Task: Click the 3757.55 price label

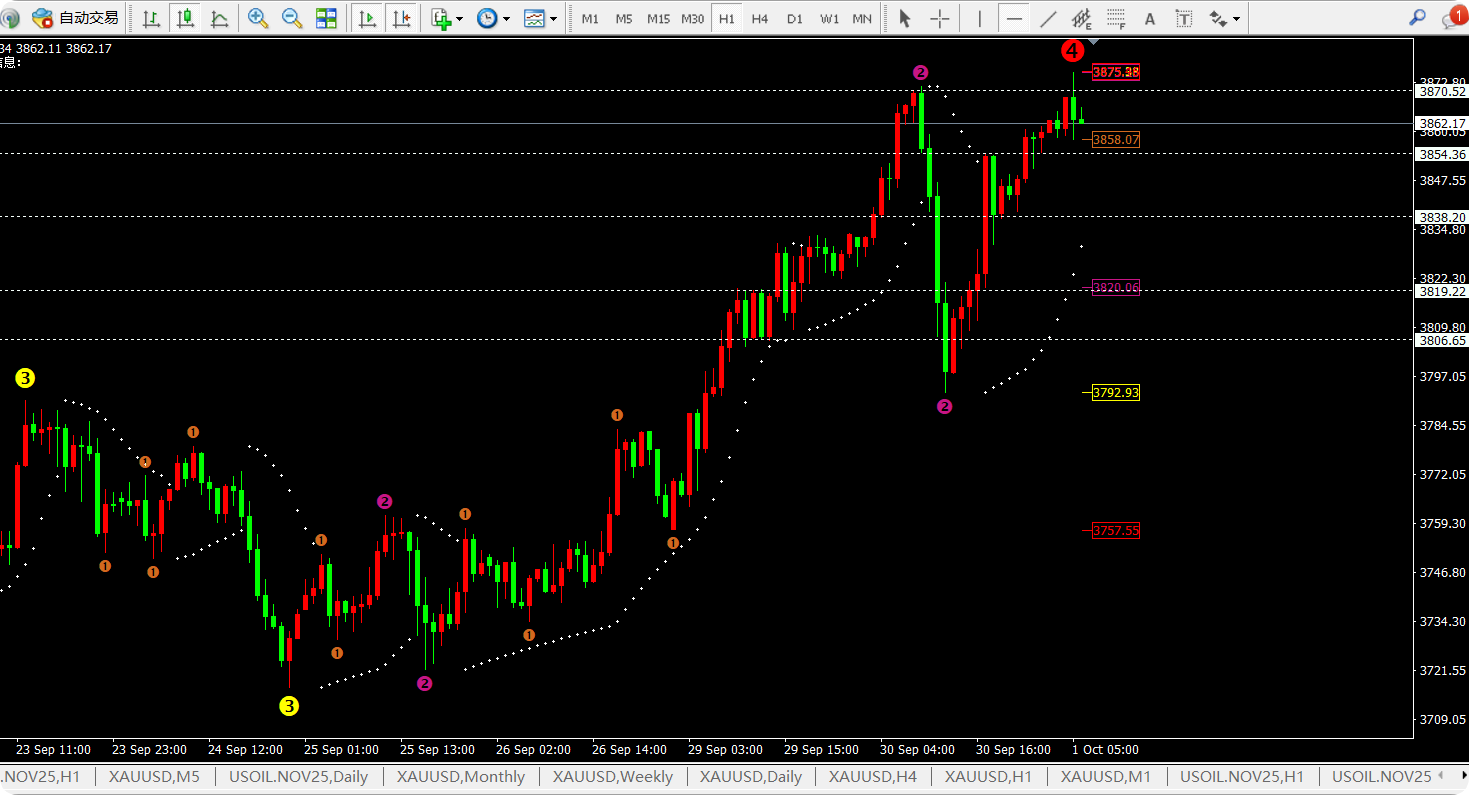Action: pyautogui.click(x=1116, y=531)
